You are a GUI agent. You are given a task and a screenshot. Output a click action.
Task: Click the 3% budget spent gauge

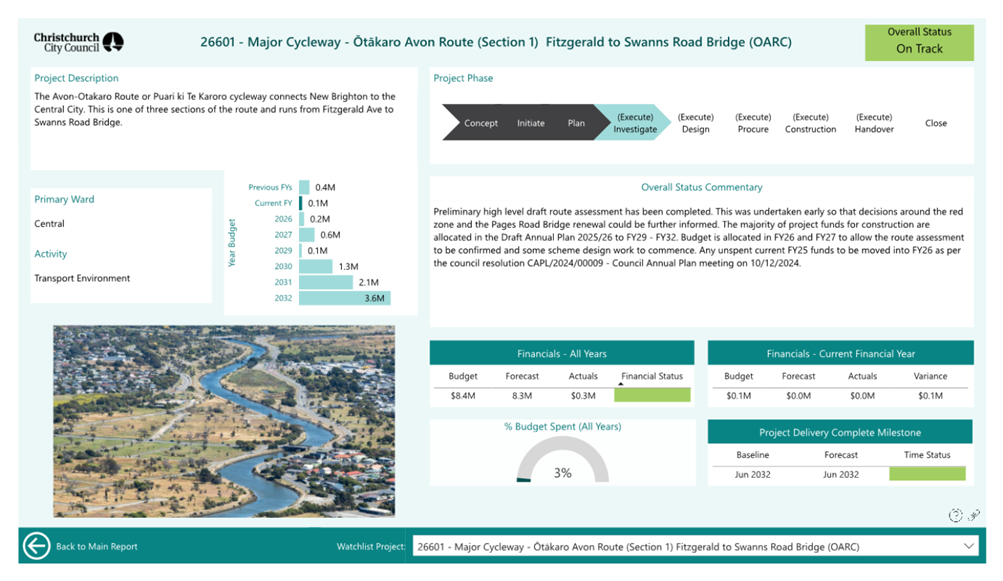(562, 460)
